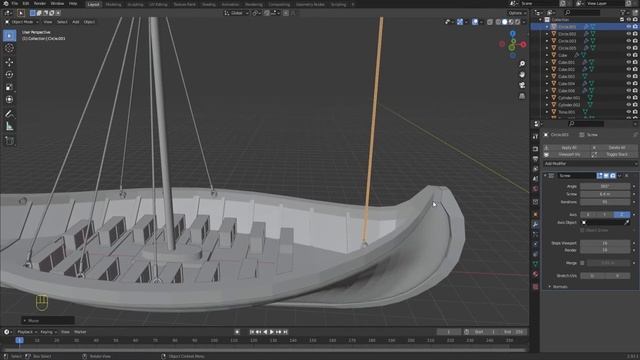Image resolution: width=640 pixels, height=360 pixels.
Task: Select the Add Cube tool
Action: pyautogui.click(x=9, y=141)
